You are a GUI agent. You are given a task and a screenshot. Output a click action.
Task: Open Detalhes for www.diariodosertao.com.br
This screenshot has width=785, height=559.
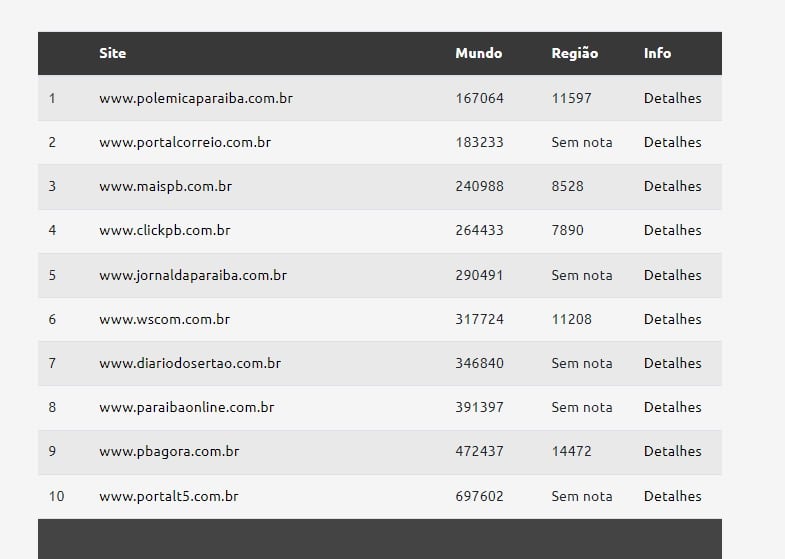coord(672,363)
